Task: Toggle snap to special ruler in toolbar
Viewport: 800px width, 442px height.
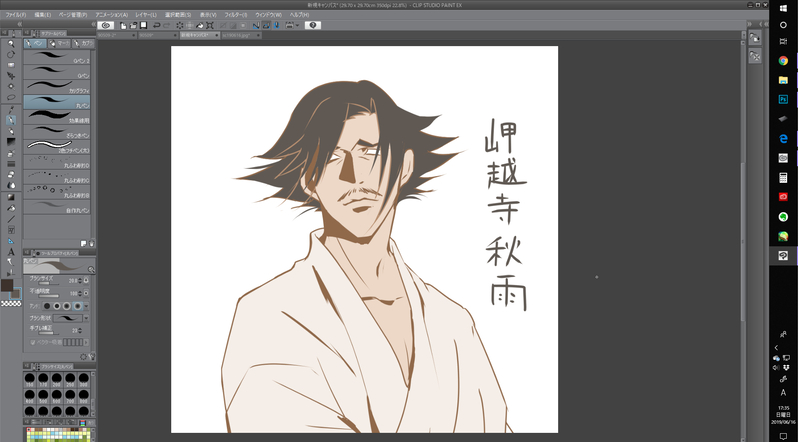Action: pyautogui.click(x=266, y=25)
